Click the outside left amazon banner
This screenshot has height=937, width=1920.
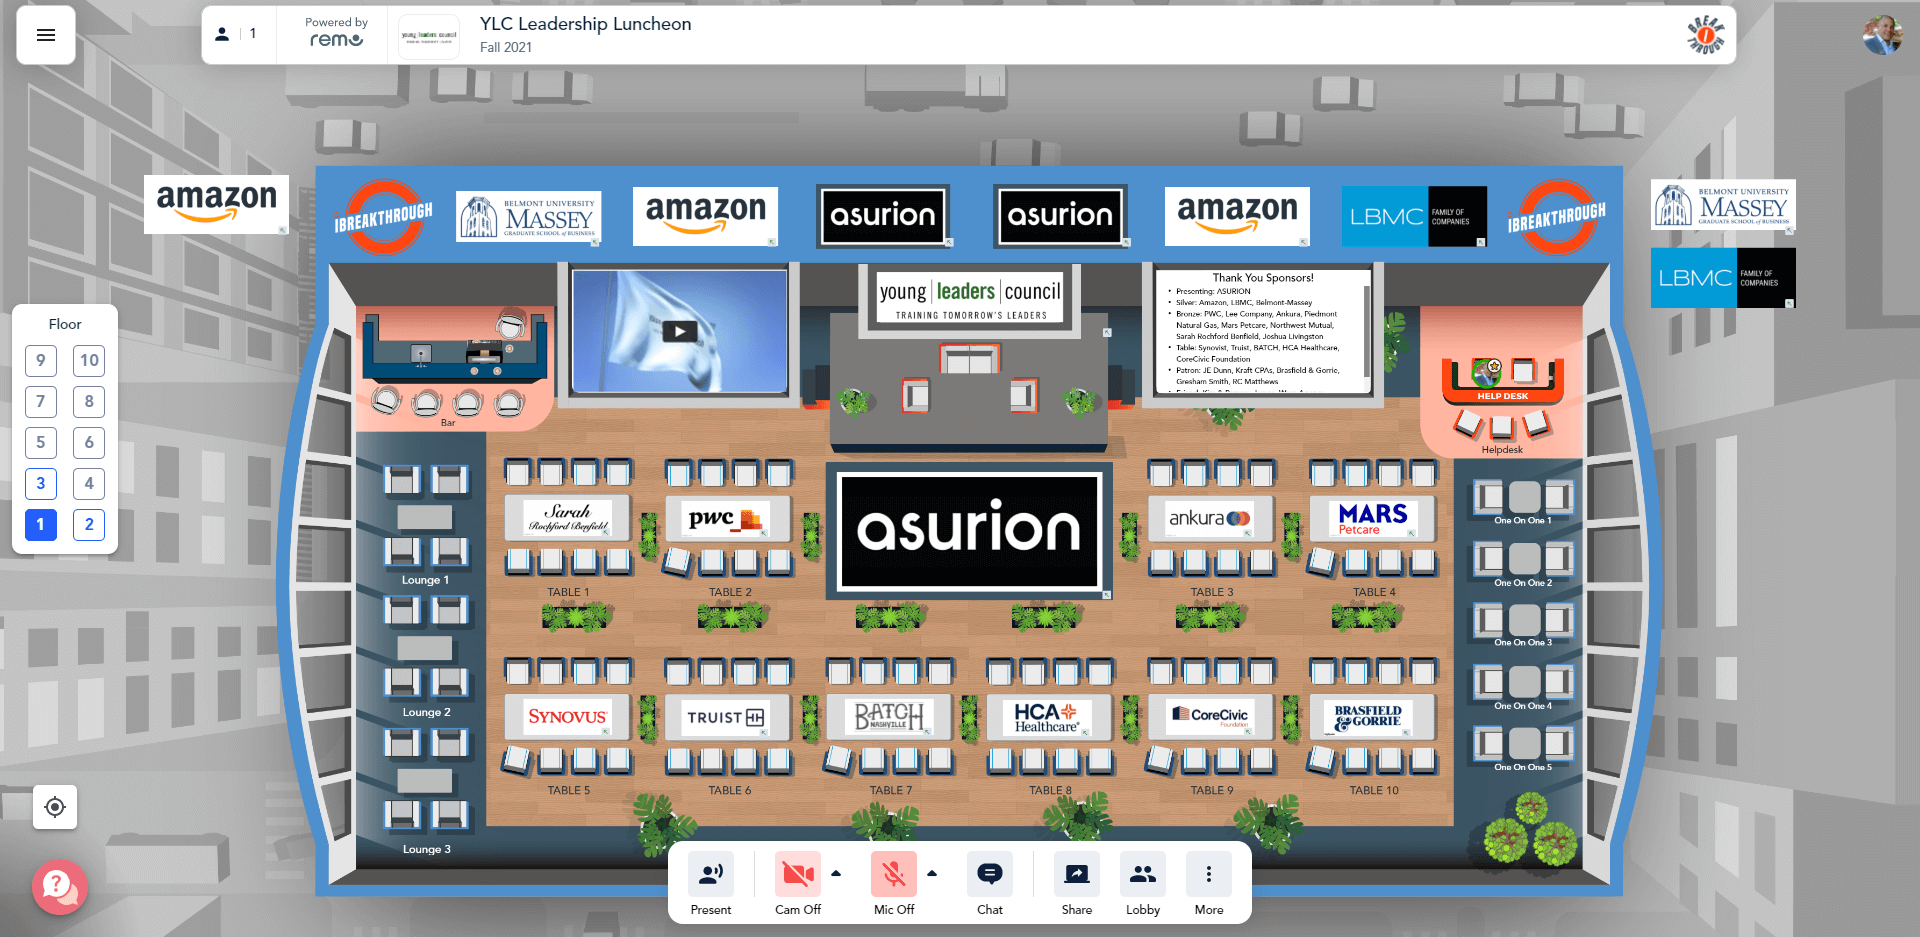coord(216,205)
